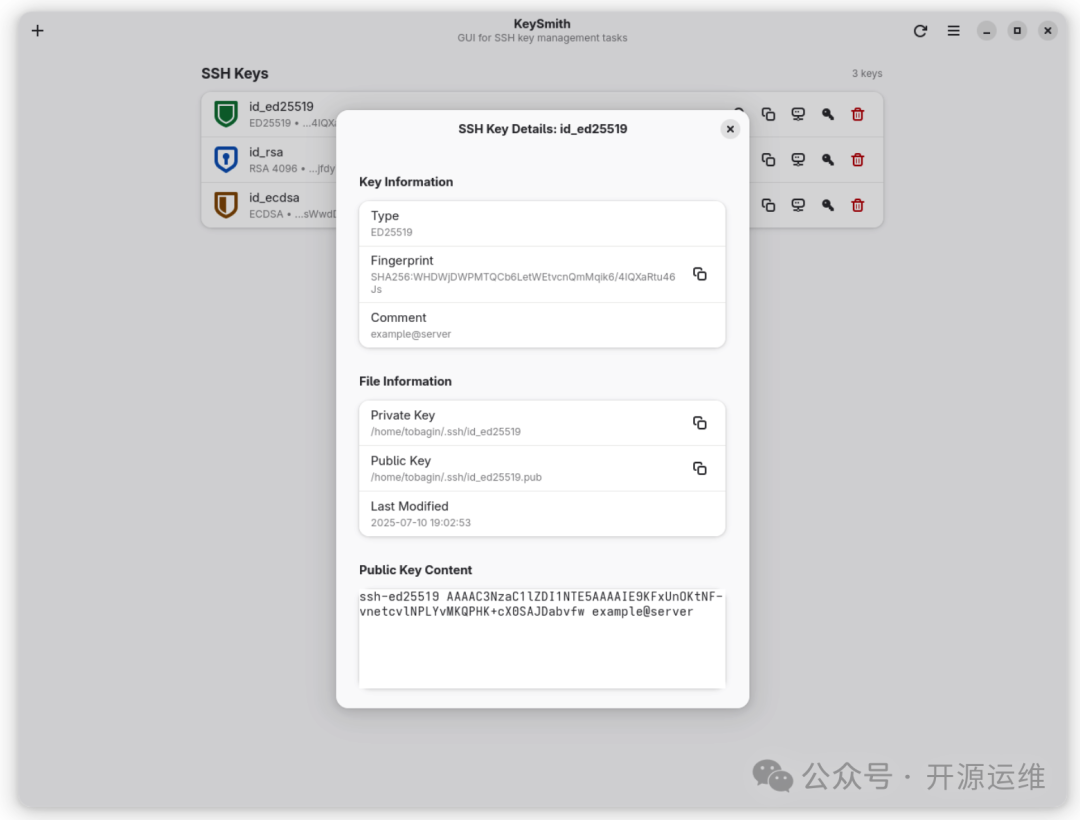Copy the Private Key file path
1080x820 pixels.
point(700,423)
